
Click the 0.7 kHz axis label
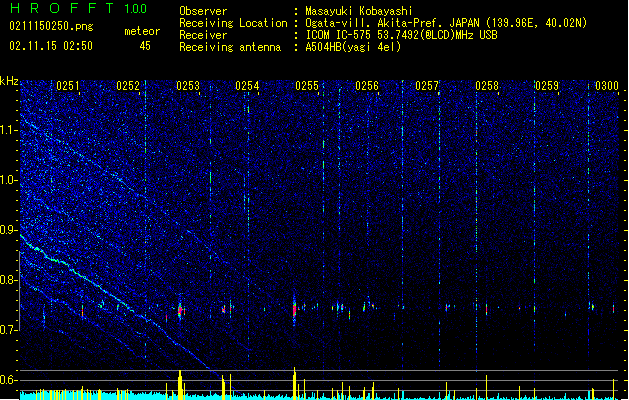tap(9, 330)
